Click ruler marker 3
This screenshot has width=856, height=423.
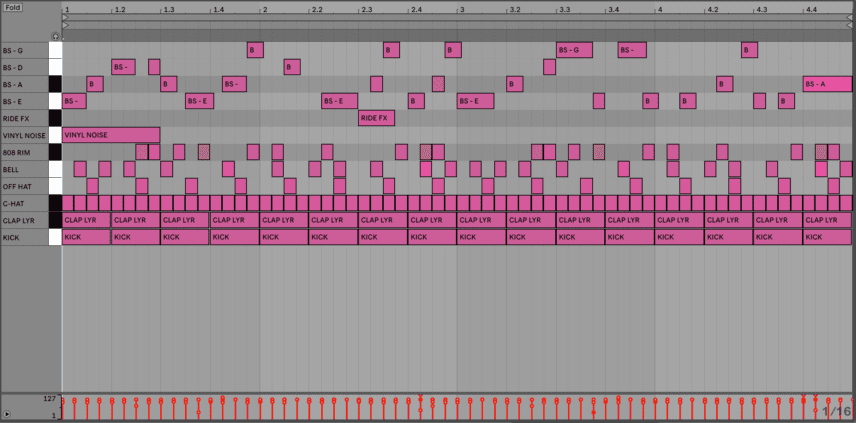pyautogui.click(x=462, y=10)
